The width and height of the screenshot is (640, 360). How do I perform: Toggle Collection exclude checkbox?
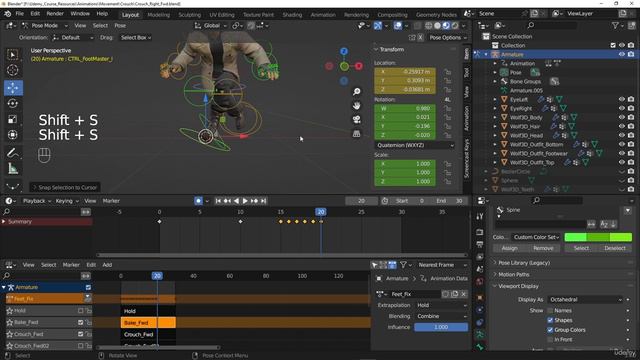tap(613, 45)
